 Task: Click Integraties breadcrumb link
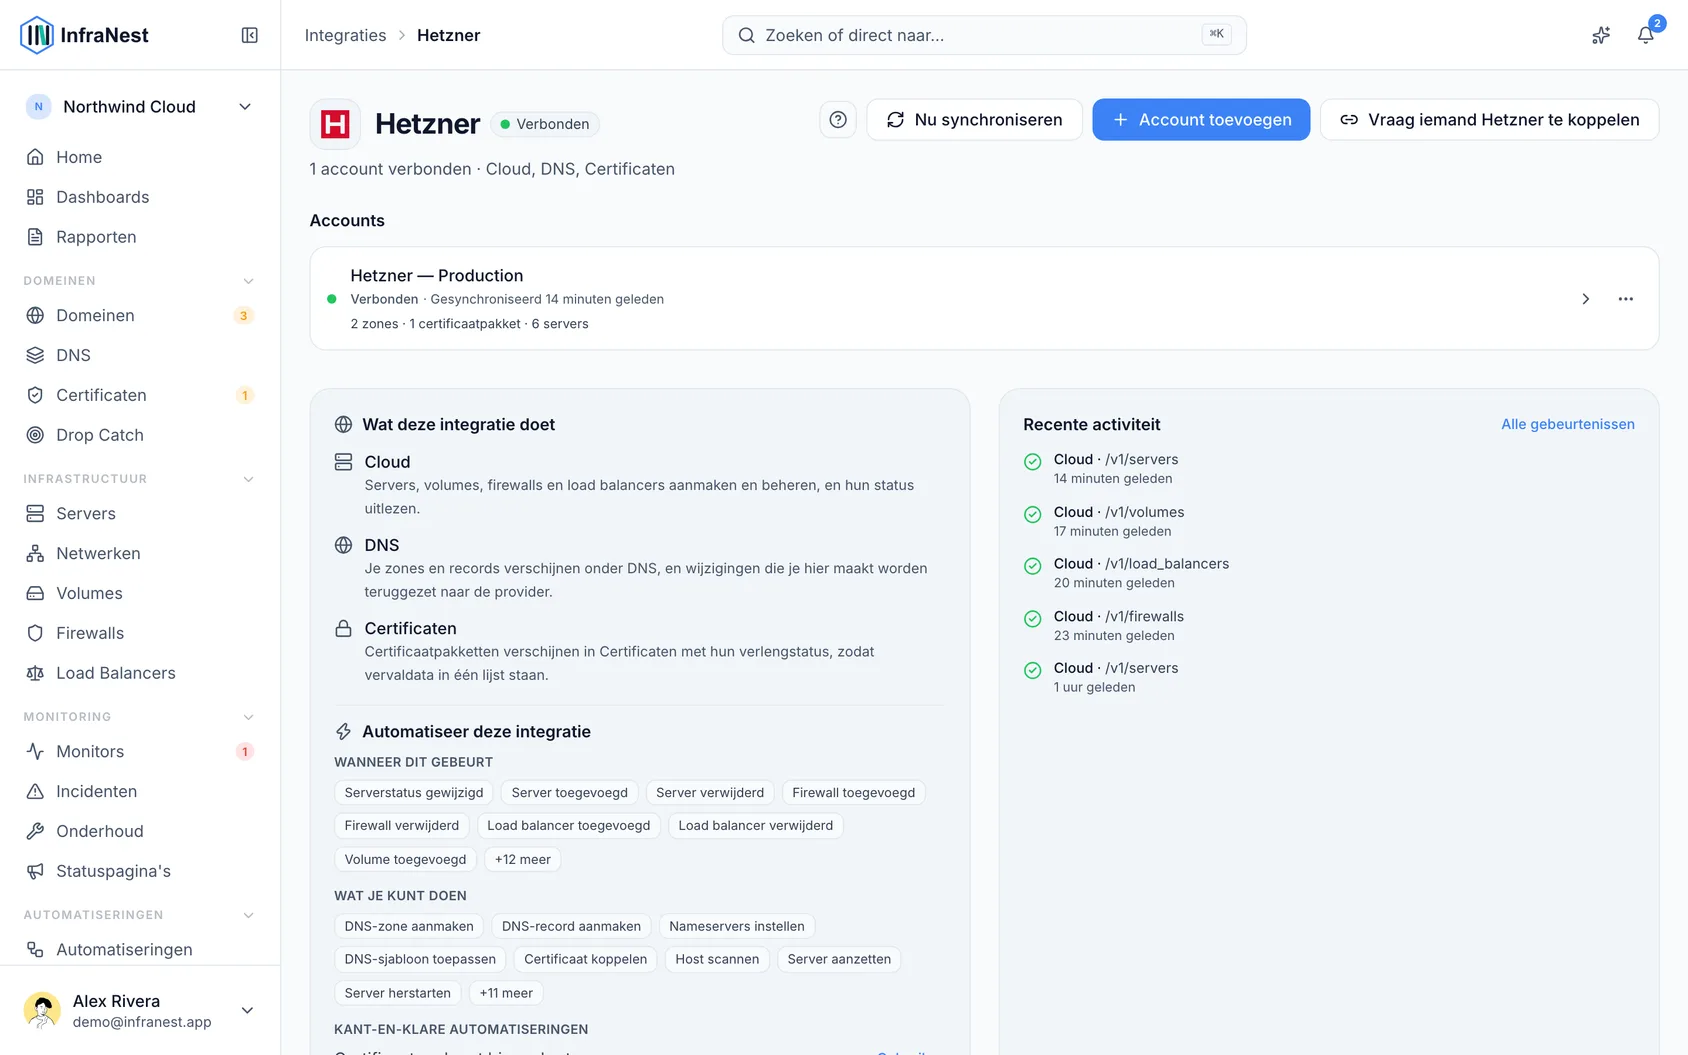(x=345, y=35)
